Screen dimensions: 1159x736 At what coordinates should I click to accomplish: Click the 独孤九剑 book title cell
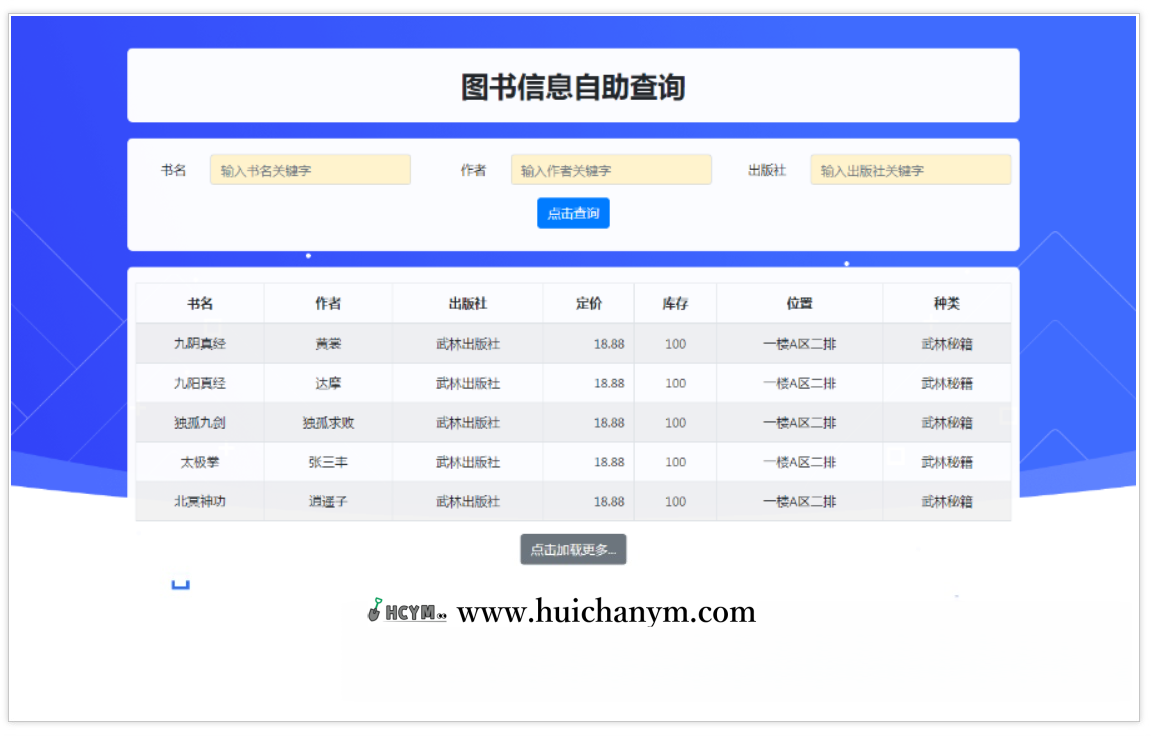[200, 422]
